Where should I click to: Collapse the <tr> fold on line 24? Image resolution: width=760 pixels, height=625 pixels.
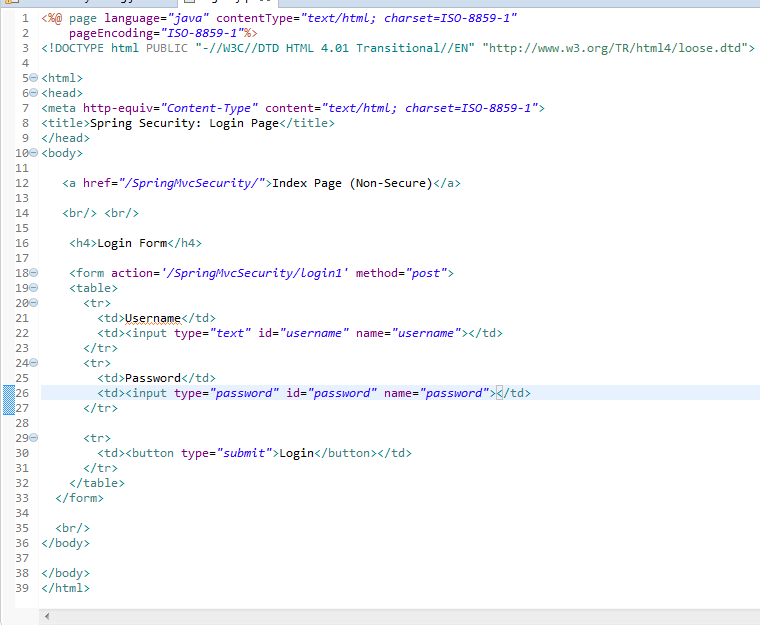33,363
